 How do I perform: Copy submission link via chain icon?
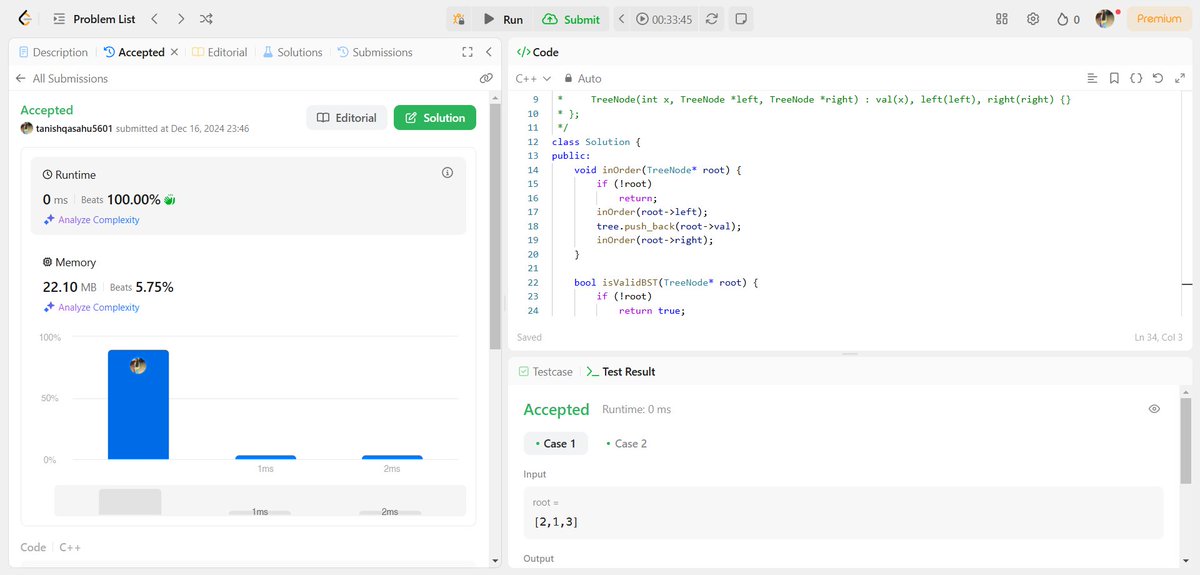pyautogui.click(x=486, y=78)
